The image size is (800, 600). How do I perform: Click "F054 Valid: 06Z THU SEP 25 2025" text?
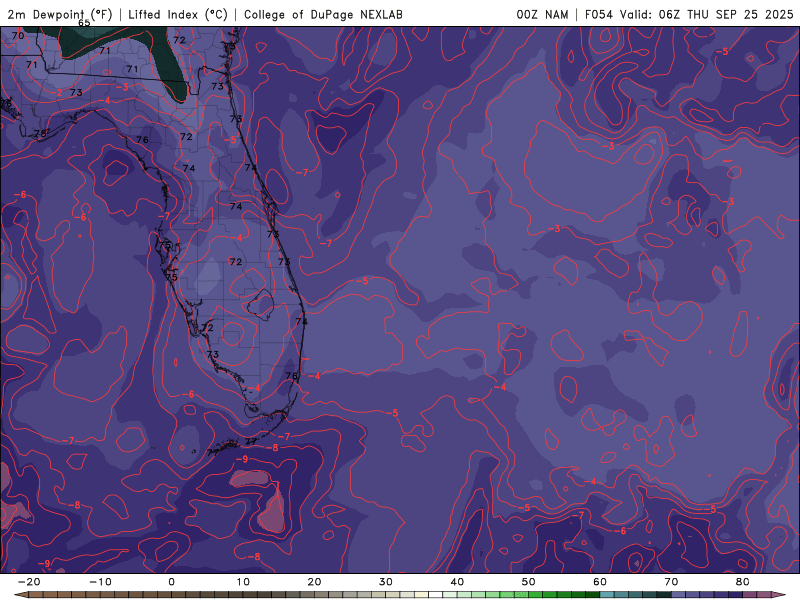coord(689,14)
